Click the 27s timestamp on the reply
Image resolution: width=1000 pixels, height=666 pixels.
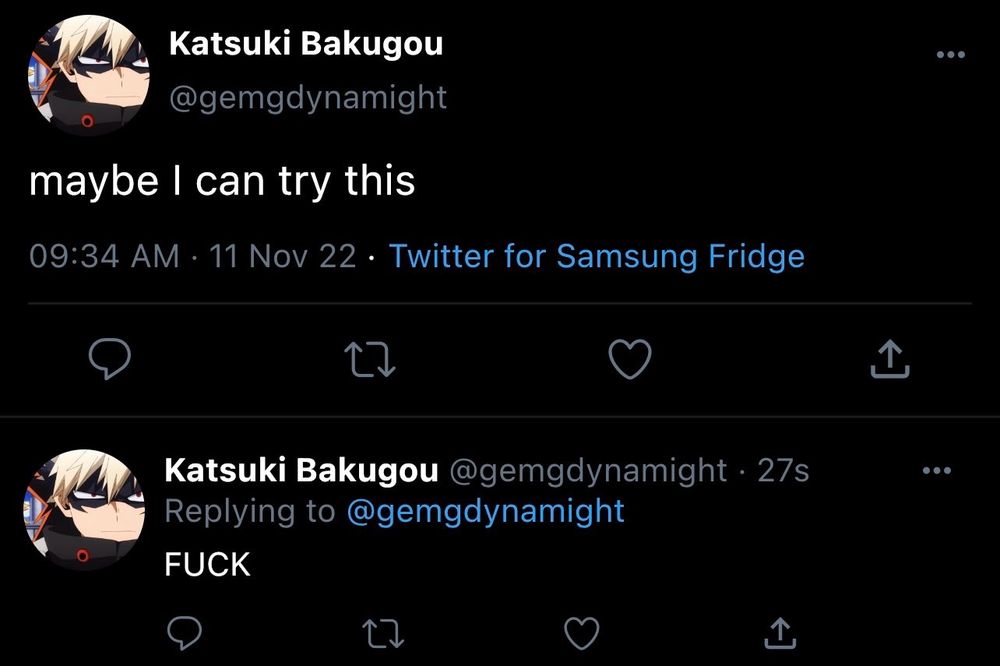(783, 470)
